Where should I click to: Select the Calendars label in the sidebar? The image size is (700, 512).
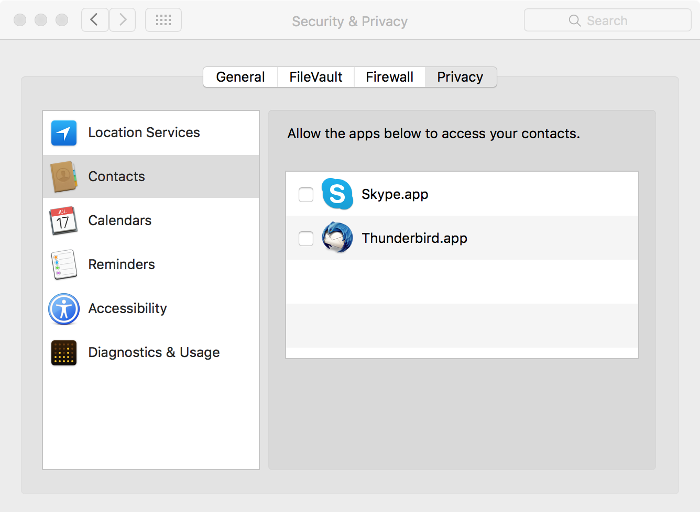pos(120,220)
